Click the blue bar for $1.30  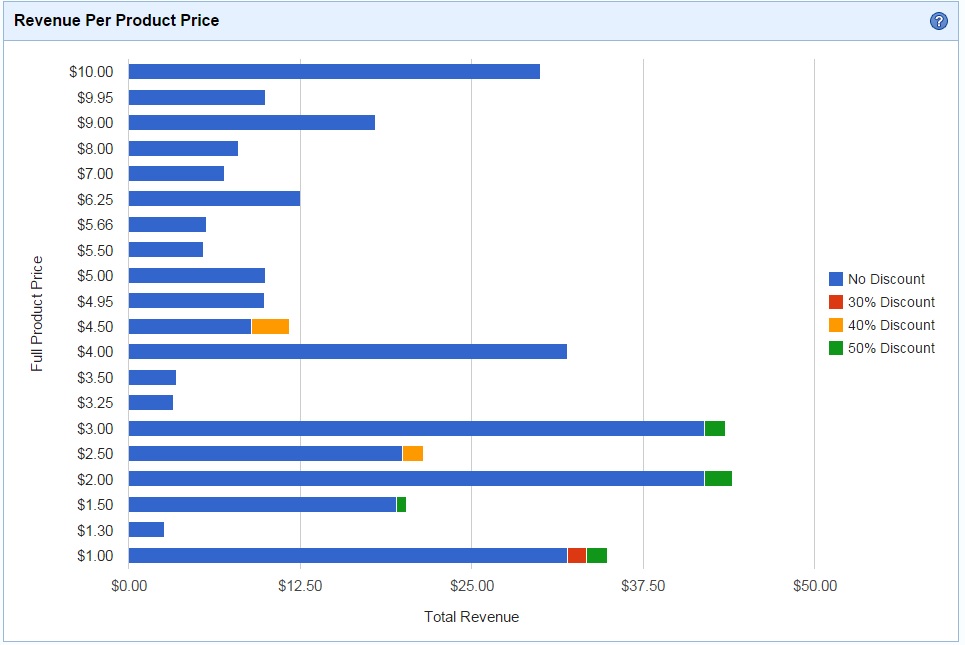(146, 530)
